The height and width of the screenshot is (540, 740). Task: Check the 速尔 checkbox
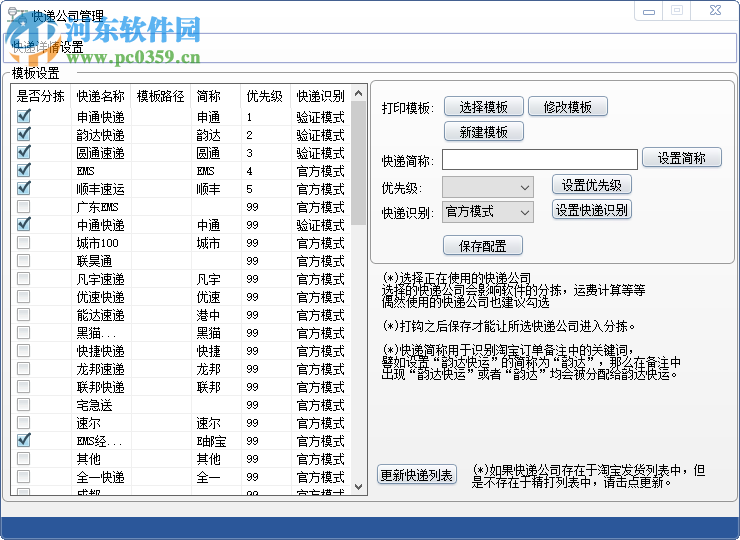pos(24,422)
